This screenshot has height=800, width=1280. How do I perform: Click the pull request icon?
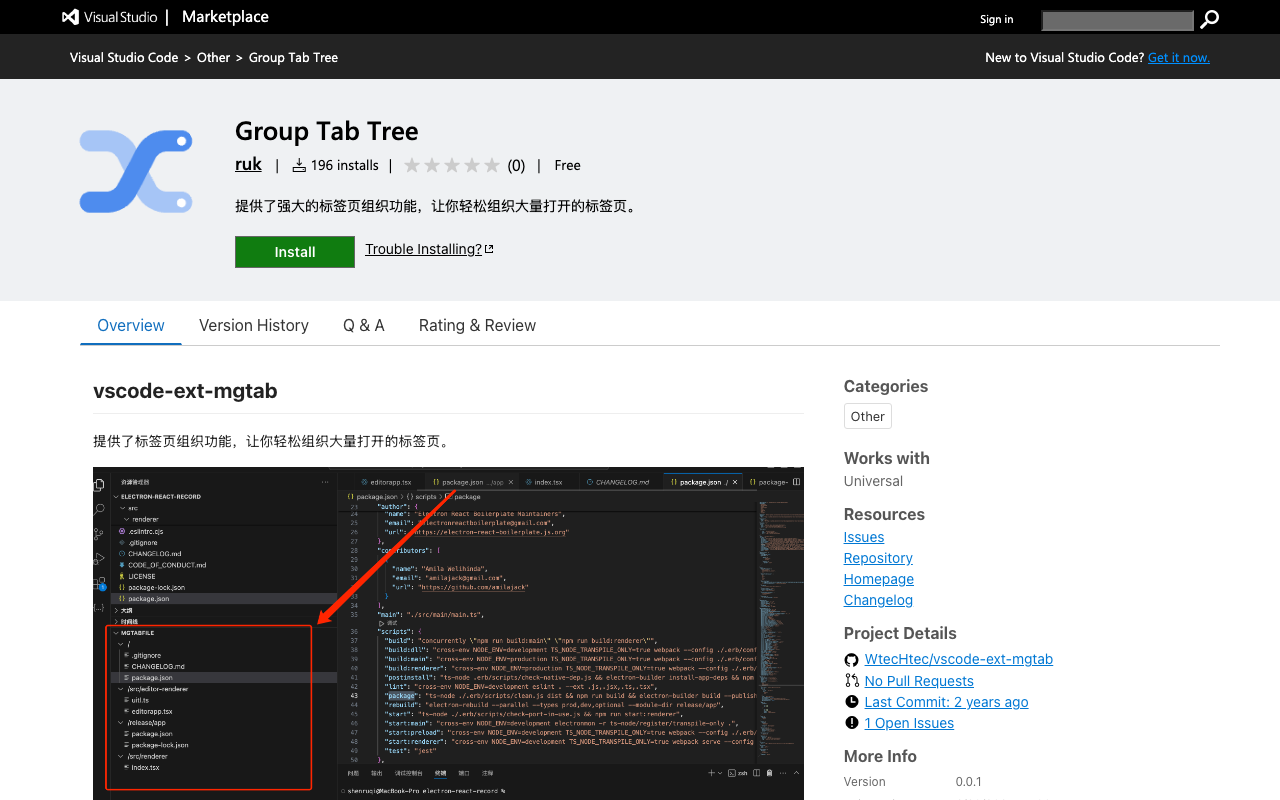coord(851,681)
